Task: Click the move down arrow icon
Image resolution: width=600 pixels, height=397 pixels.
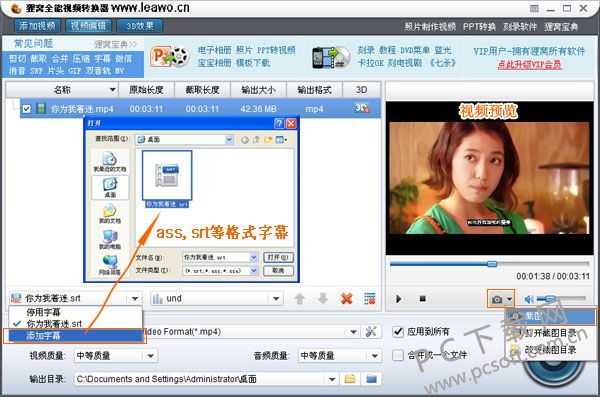Action: 323,299
